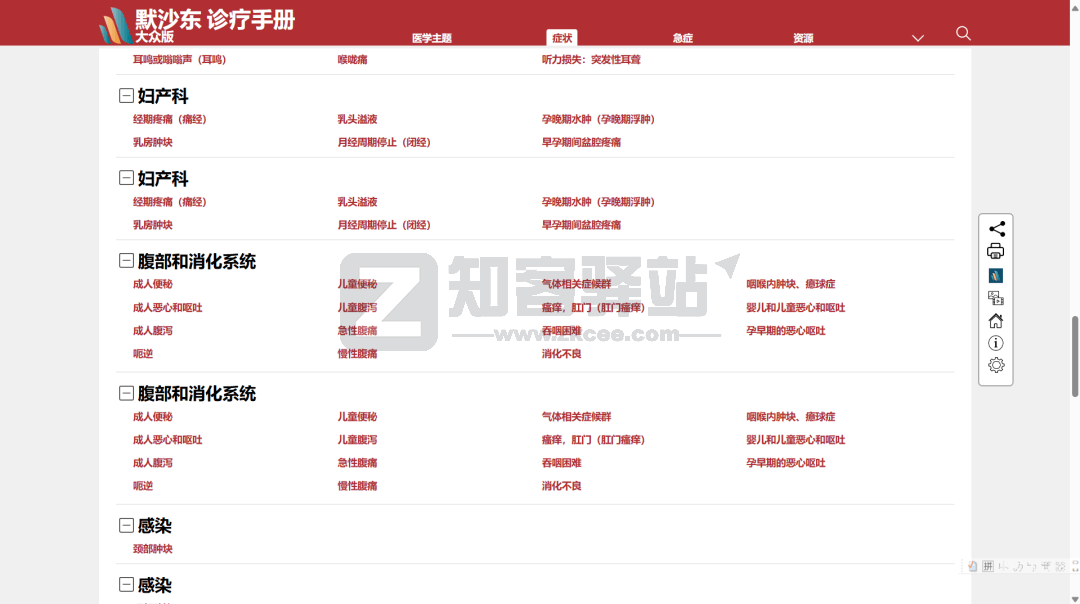Open the 颈部肿块 symptom link

[152, 548]
